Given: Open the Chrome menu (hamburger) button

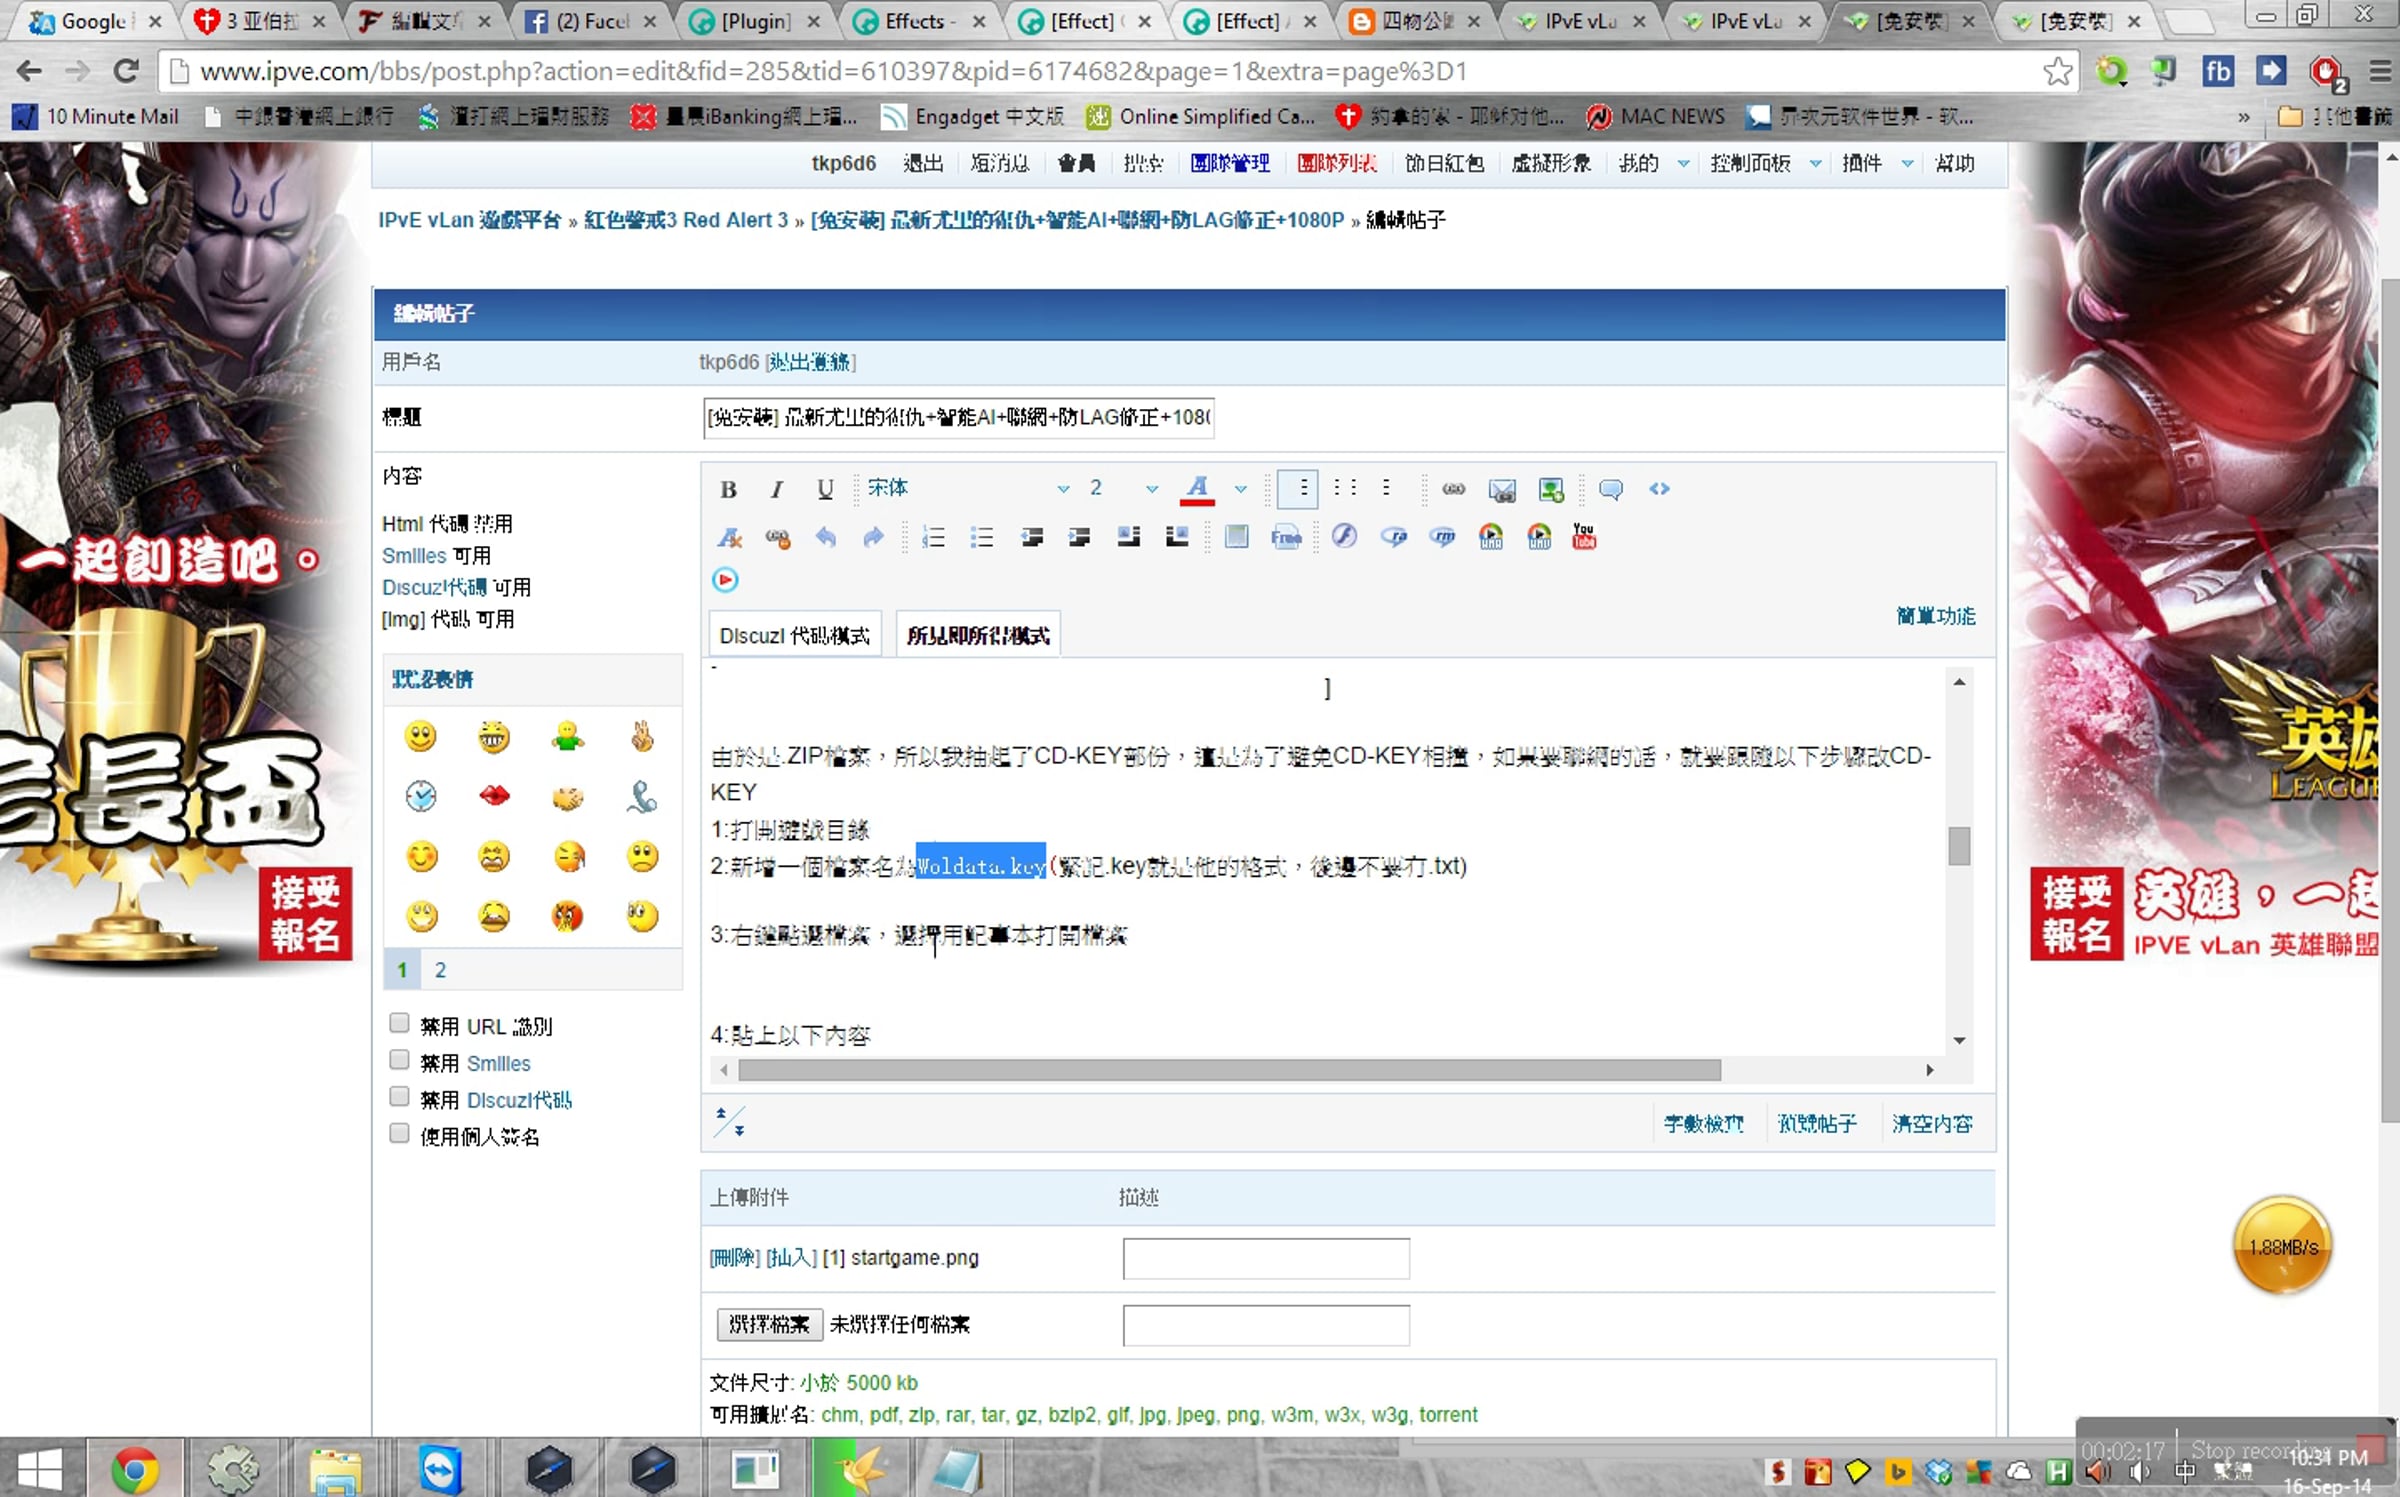Looking at the screenshot, I should [x=2380, y=71].
